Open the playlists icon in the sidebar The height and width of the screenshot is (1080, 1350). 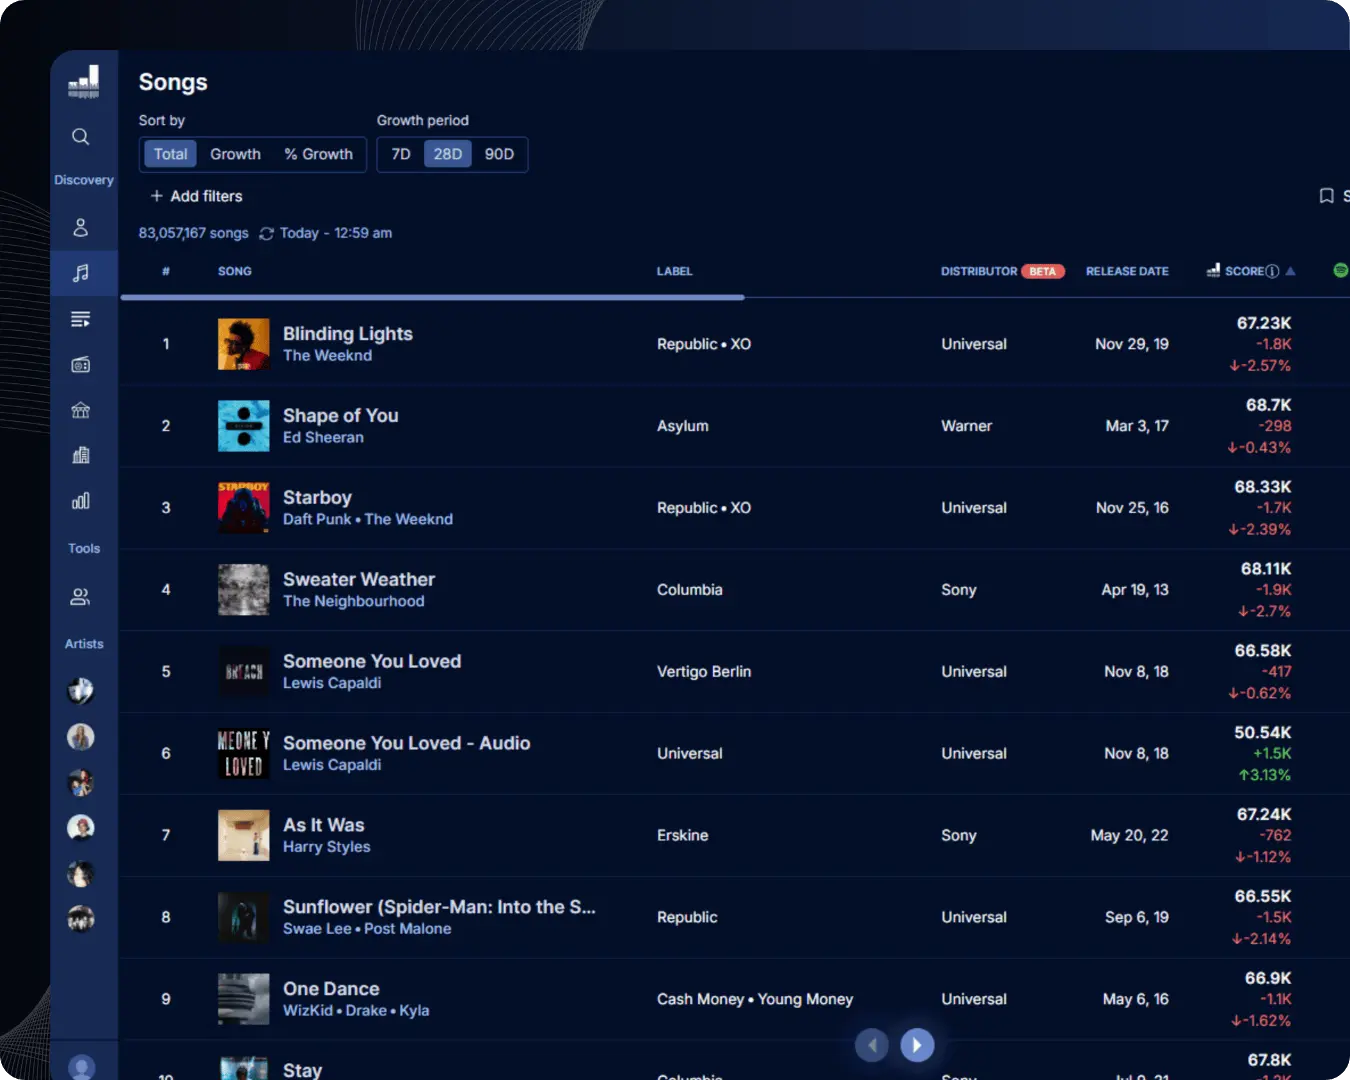tap(80, 318)
